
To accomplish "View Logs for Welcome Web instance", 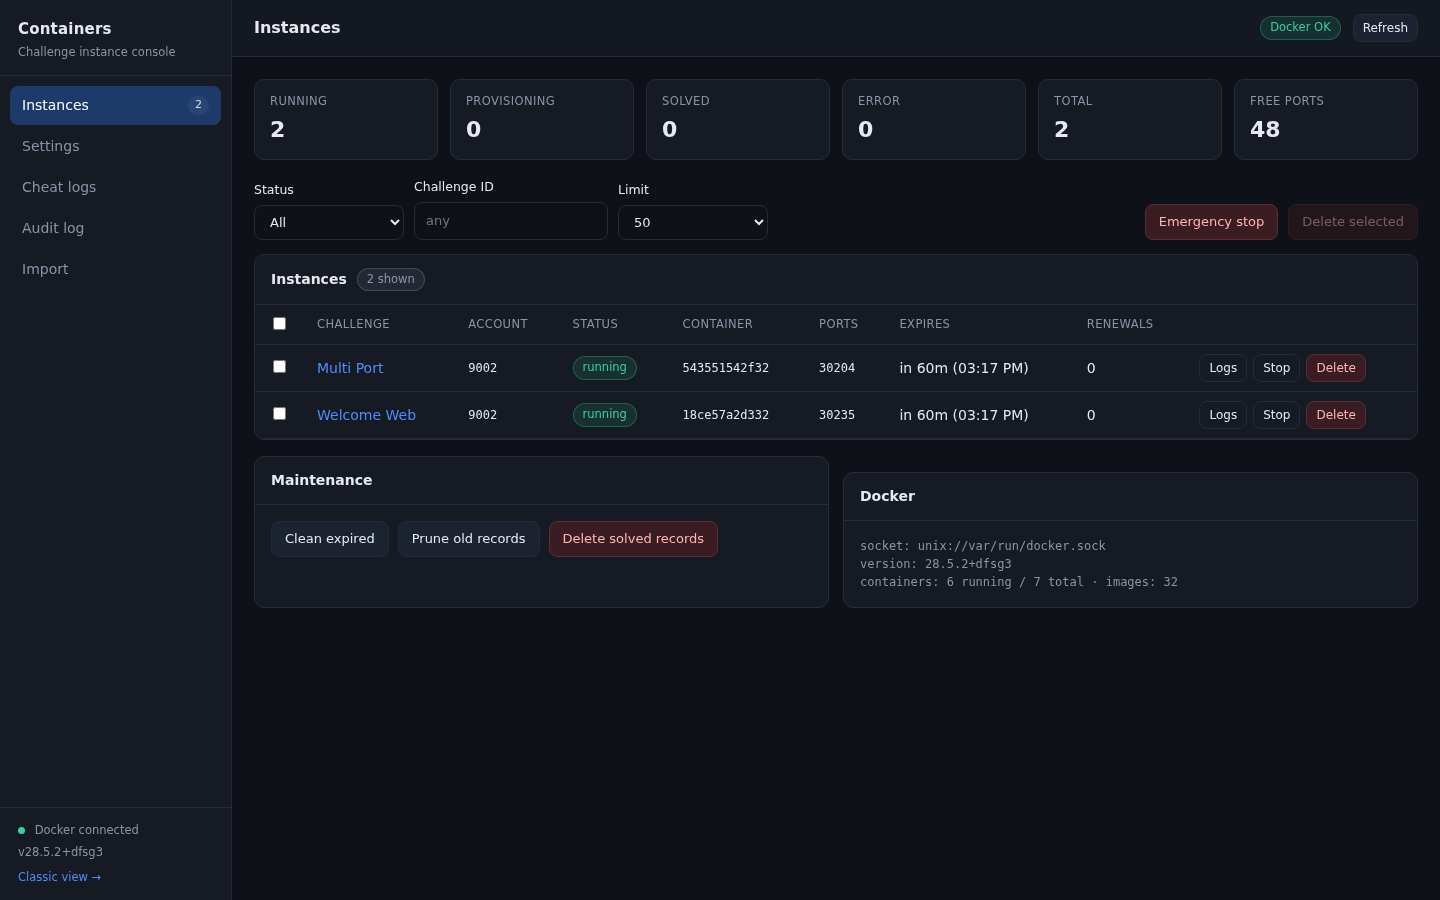I will [1223, 415].
